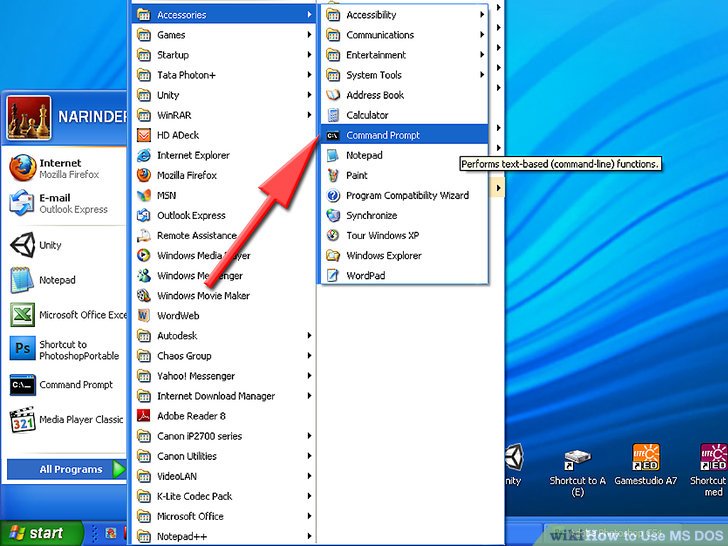Open the Unity folder in programs list
This screenshot has height=546, width=728.
click(224, 95)
